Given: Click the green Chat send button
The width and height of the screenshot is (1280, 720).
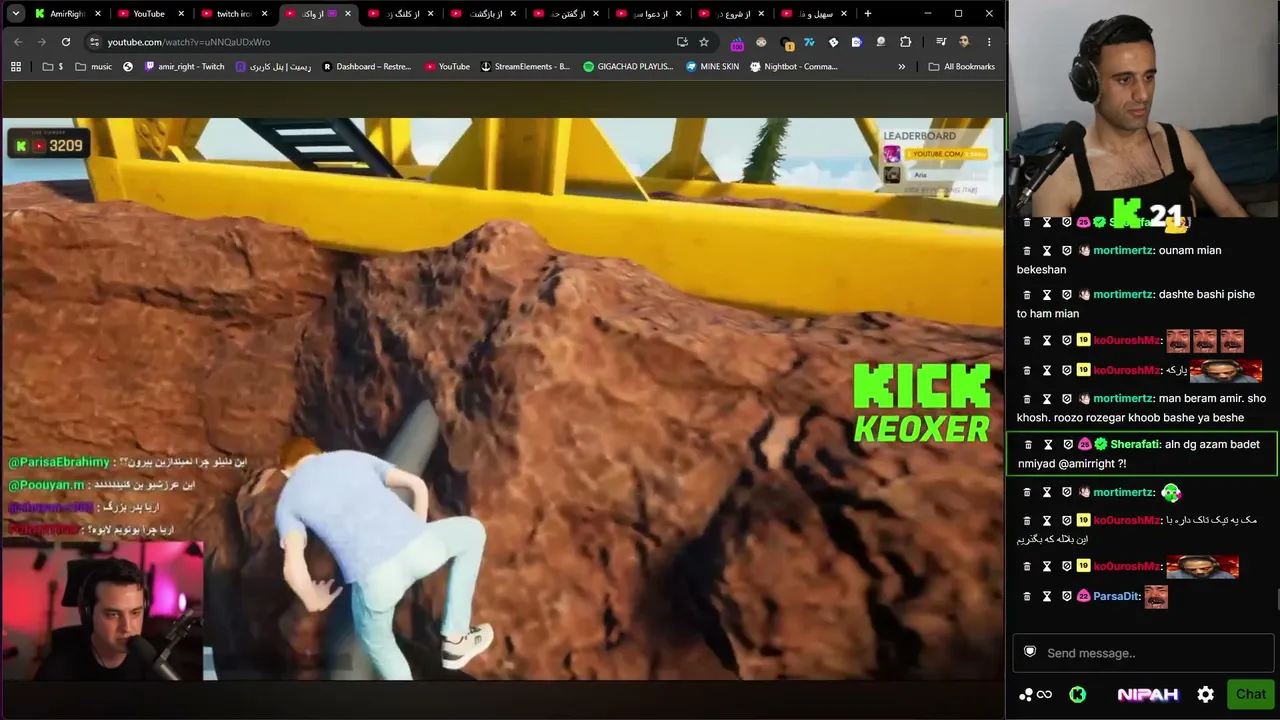Looking at the screenshot, I should pyautogui.click(x=1250, y=694).
